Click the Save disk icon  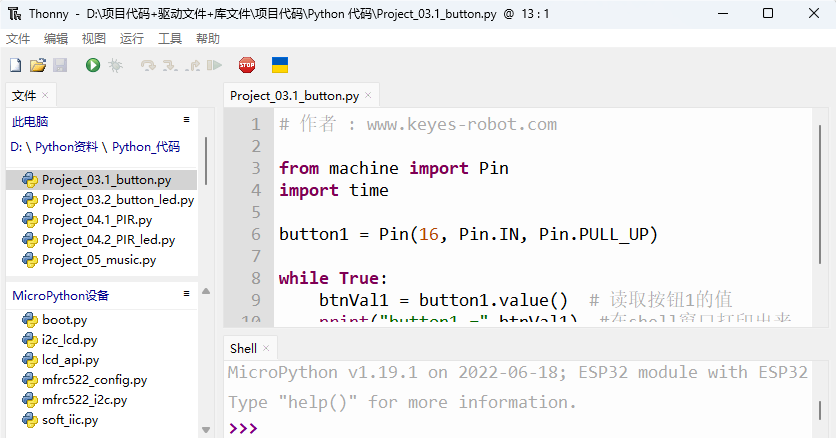(x=60, y=65)
